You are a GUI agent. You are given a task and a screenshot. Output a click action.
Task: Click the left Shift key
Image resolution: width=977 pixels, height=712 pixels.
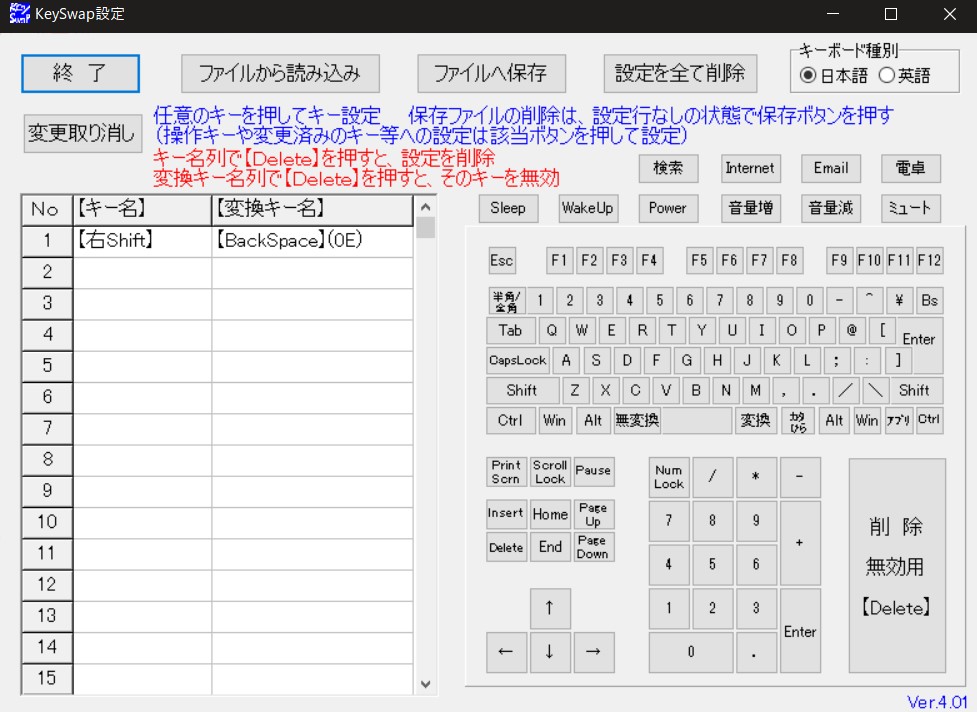click(522, 391)
